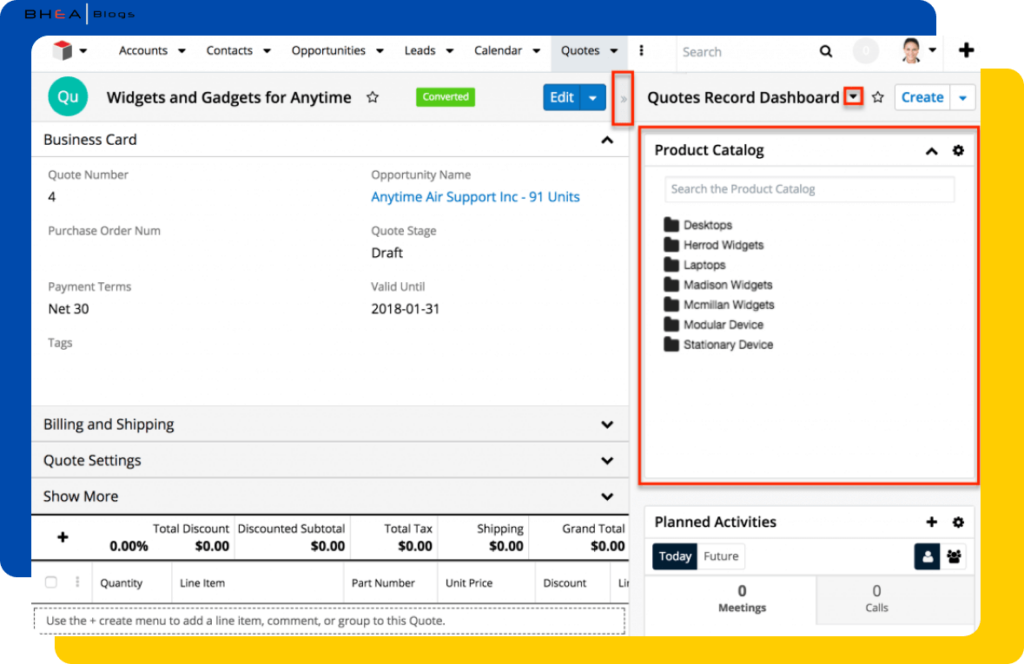Image resolution: width=1024 pixels, height=664 pixels.
Task: Open the Quotes module tab
Action: click(x=580, y=50)
